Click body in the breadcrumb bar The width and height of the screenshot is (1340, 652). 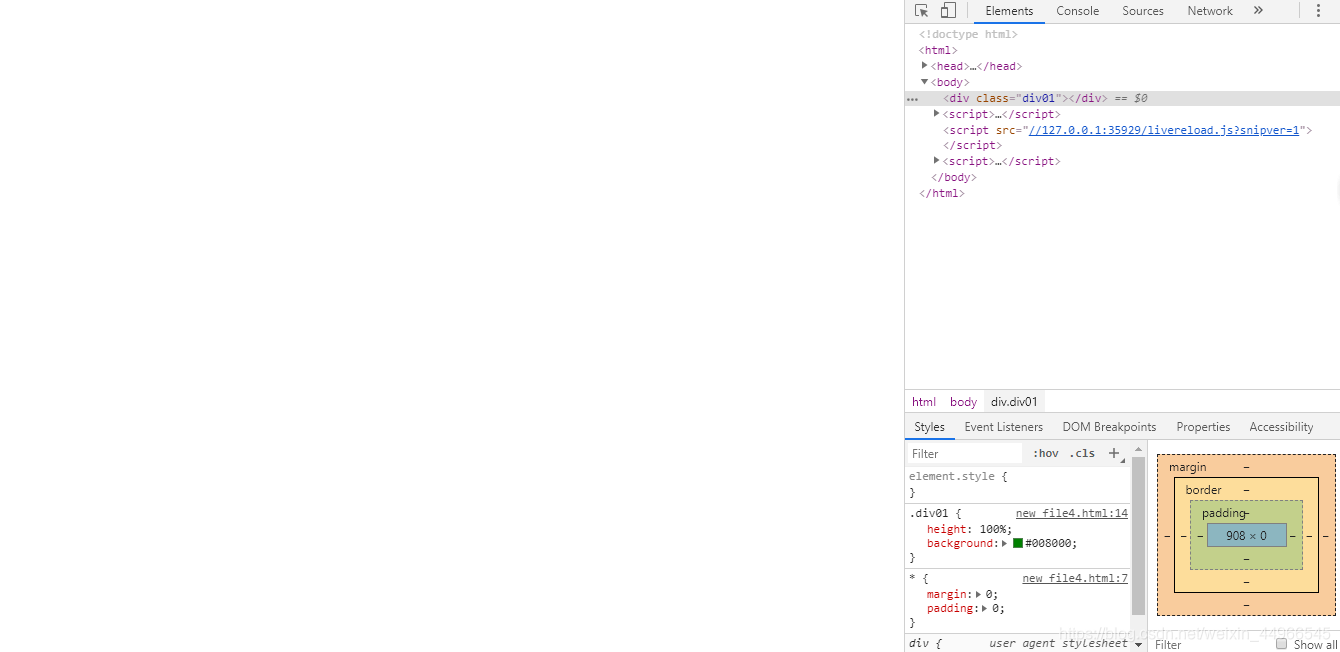click(964, 402)
